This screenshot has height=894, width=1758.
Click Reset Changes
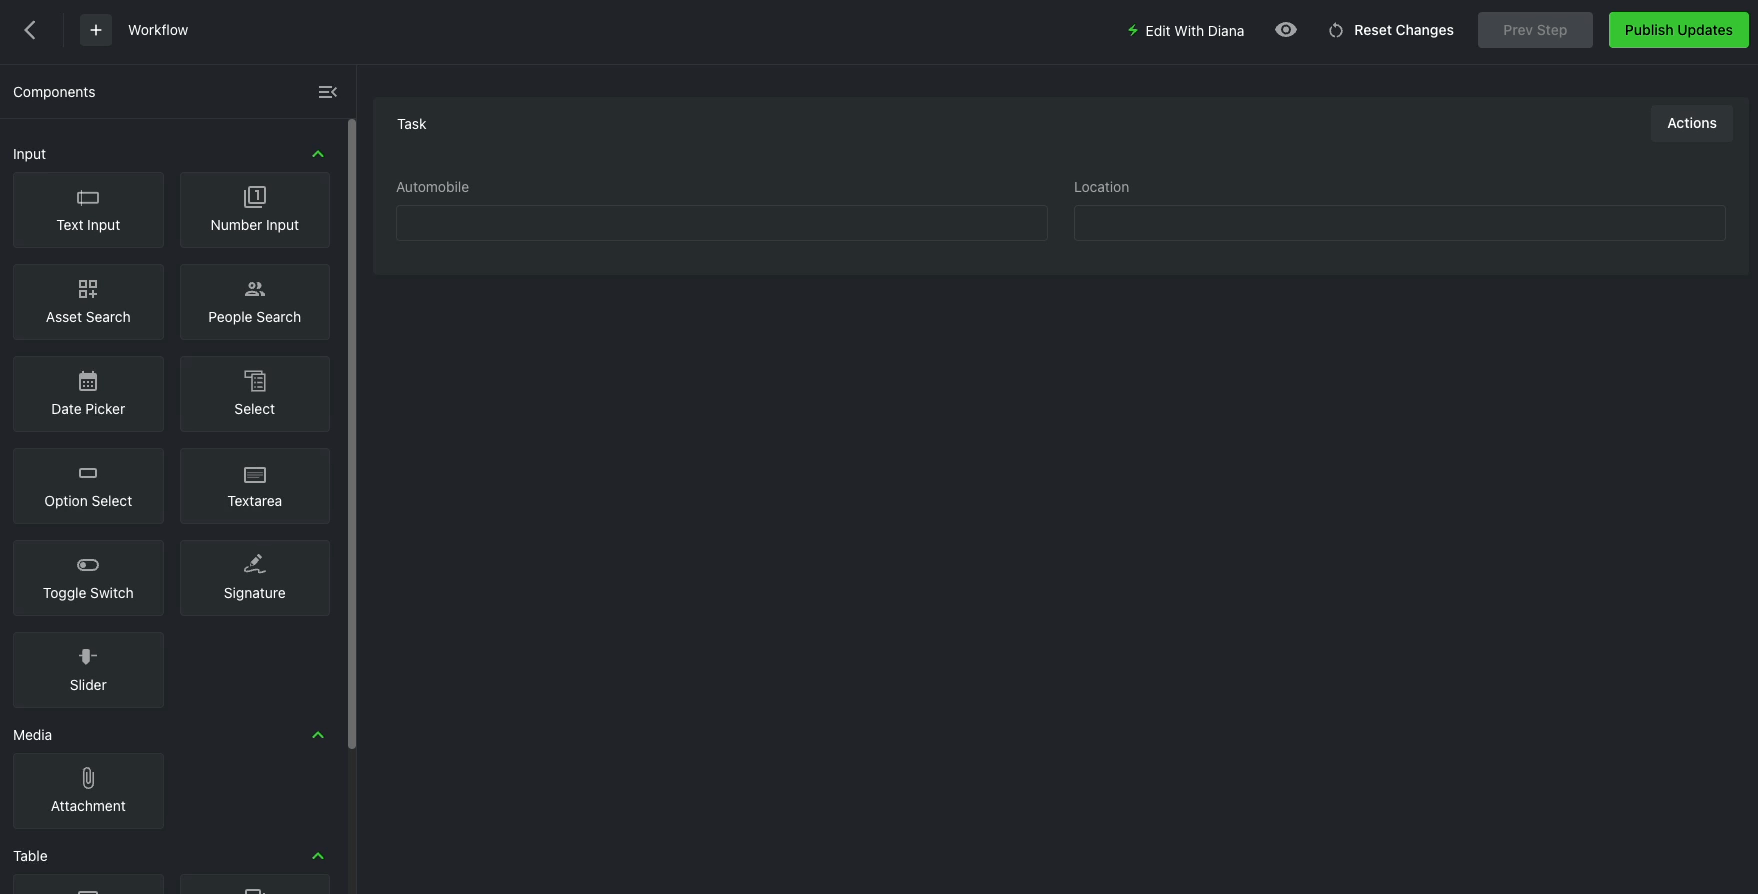(x=1391, y=30)
